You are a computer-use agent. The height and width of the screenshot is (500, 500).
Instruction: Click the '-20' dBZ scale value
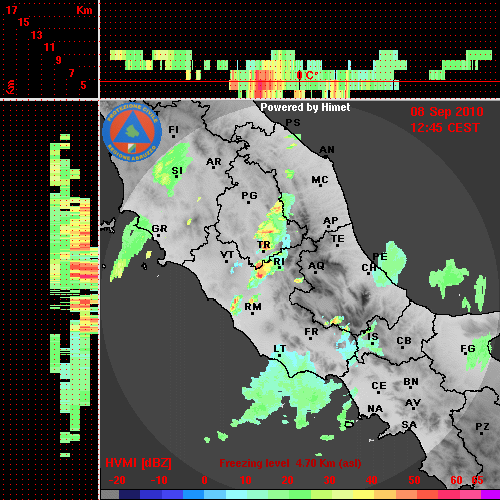coord(117,480)
